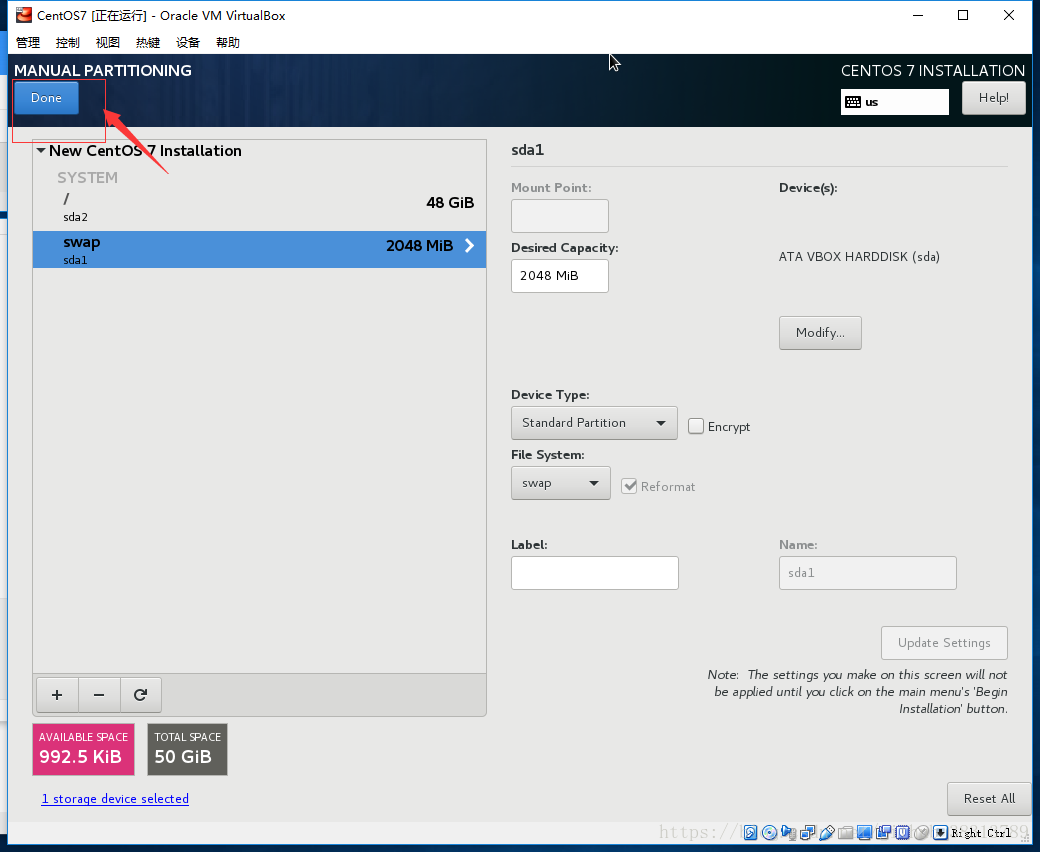Open Device Type Standard Partition dropdown
Viewport: 1040px width, 852px height.
(594, 423)
